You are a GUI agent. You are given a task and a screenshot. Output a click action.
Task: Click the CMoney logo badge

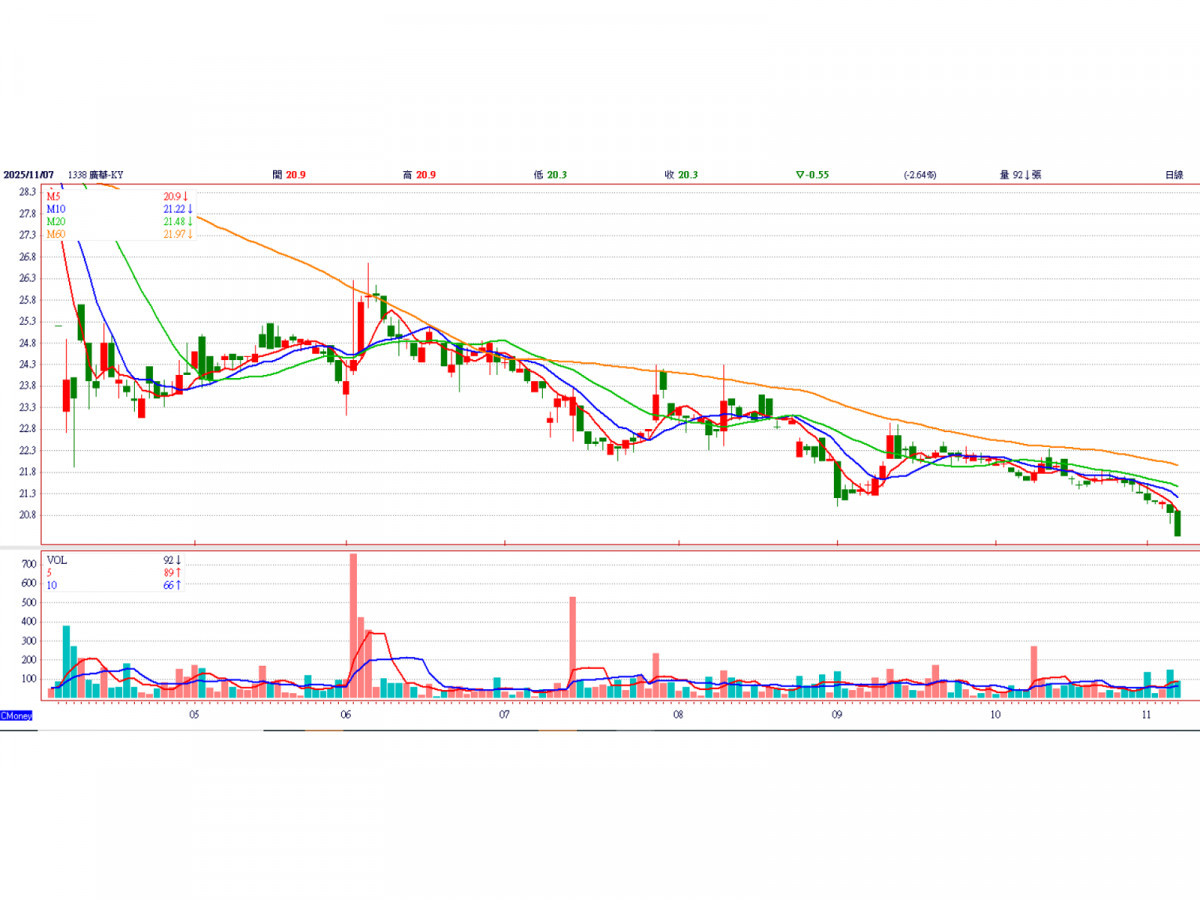point(17,716)
